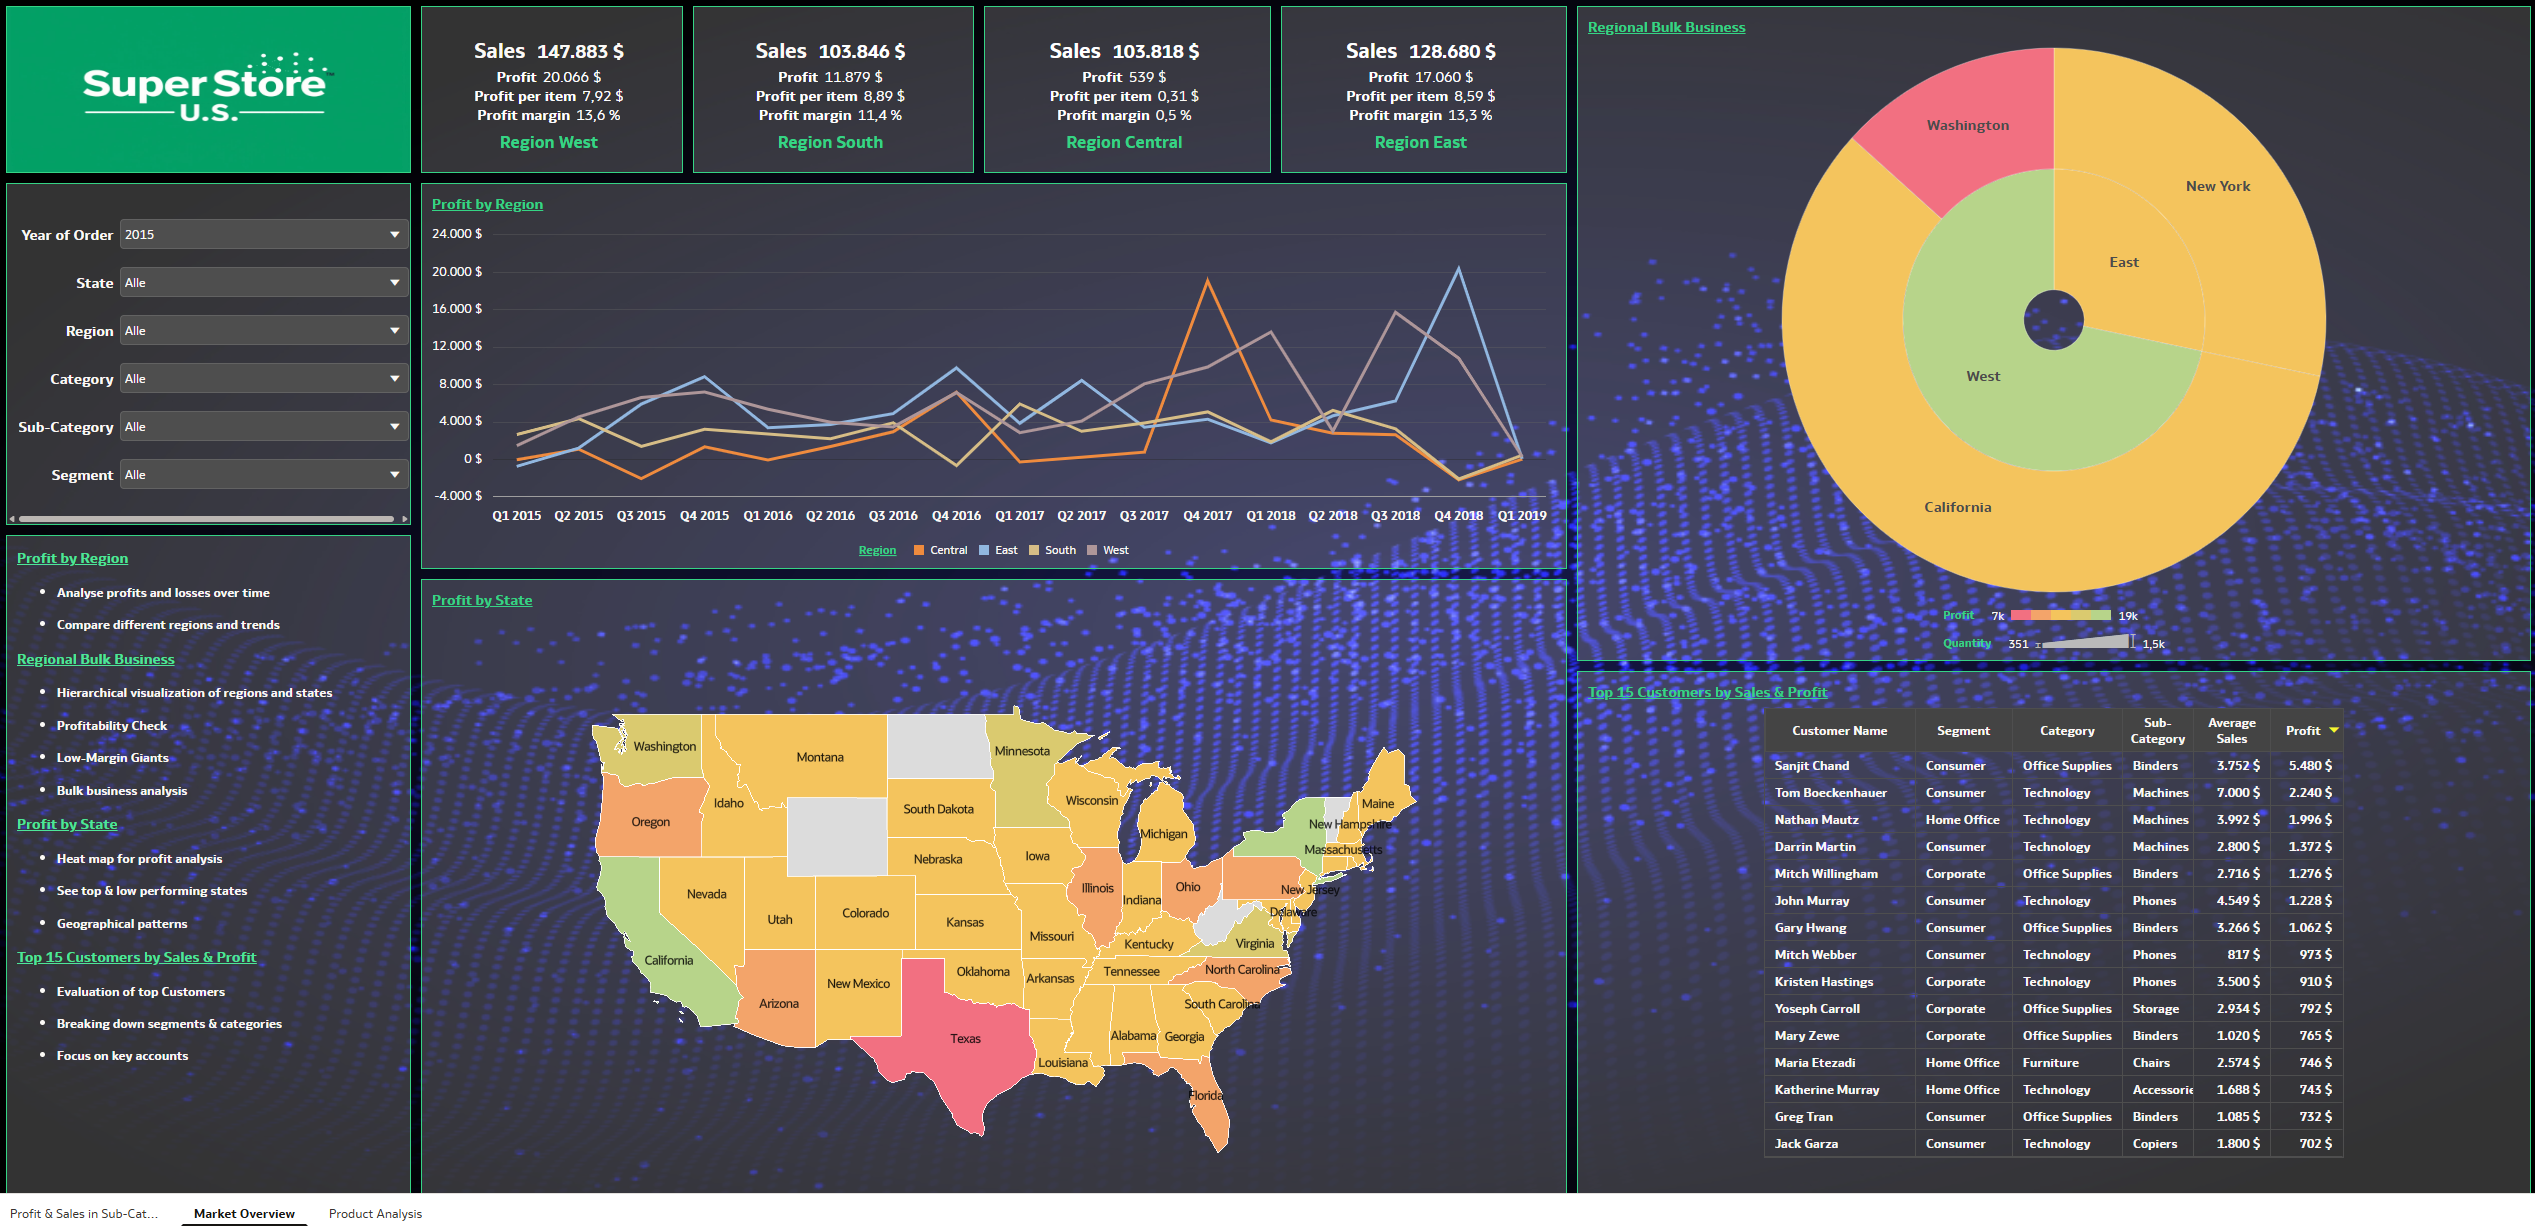The image size is (2535, 1226).
Task: Click the filter panel horizontal scrollbar
Action: (206, 519)
